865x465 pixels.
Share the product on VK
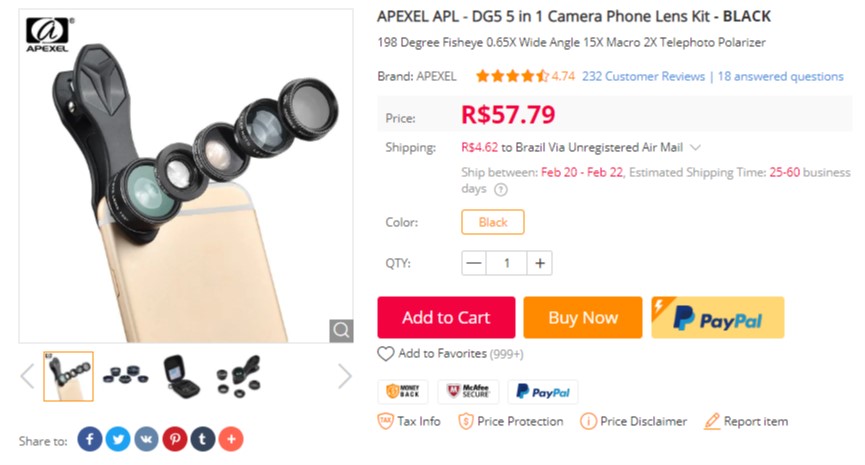coord(146,439)
